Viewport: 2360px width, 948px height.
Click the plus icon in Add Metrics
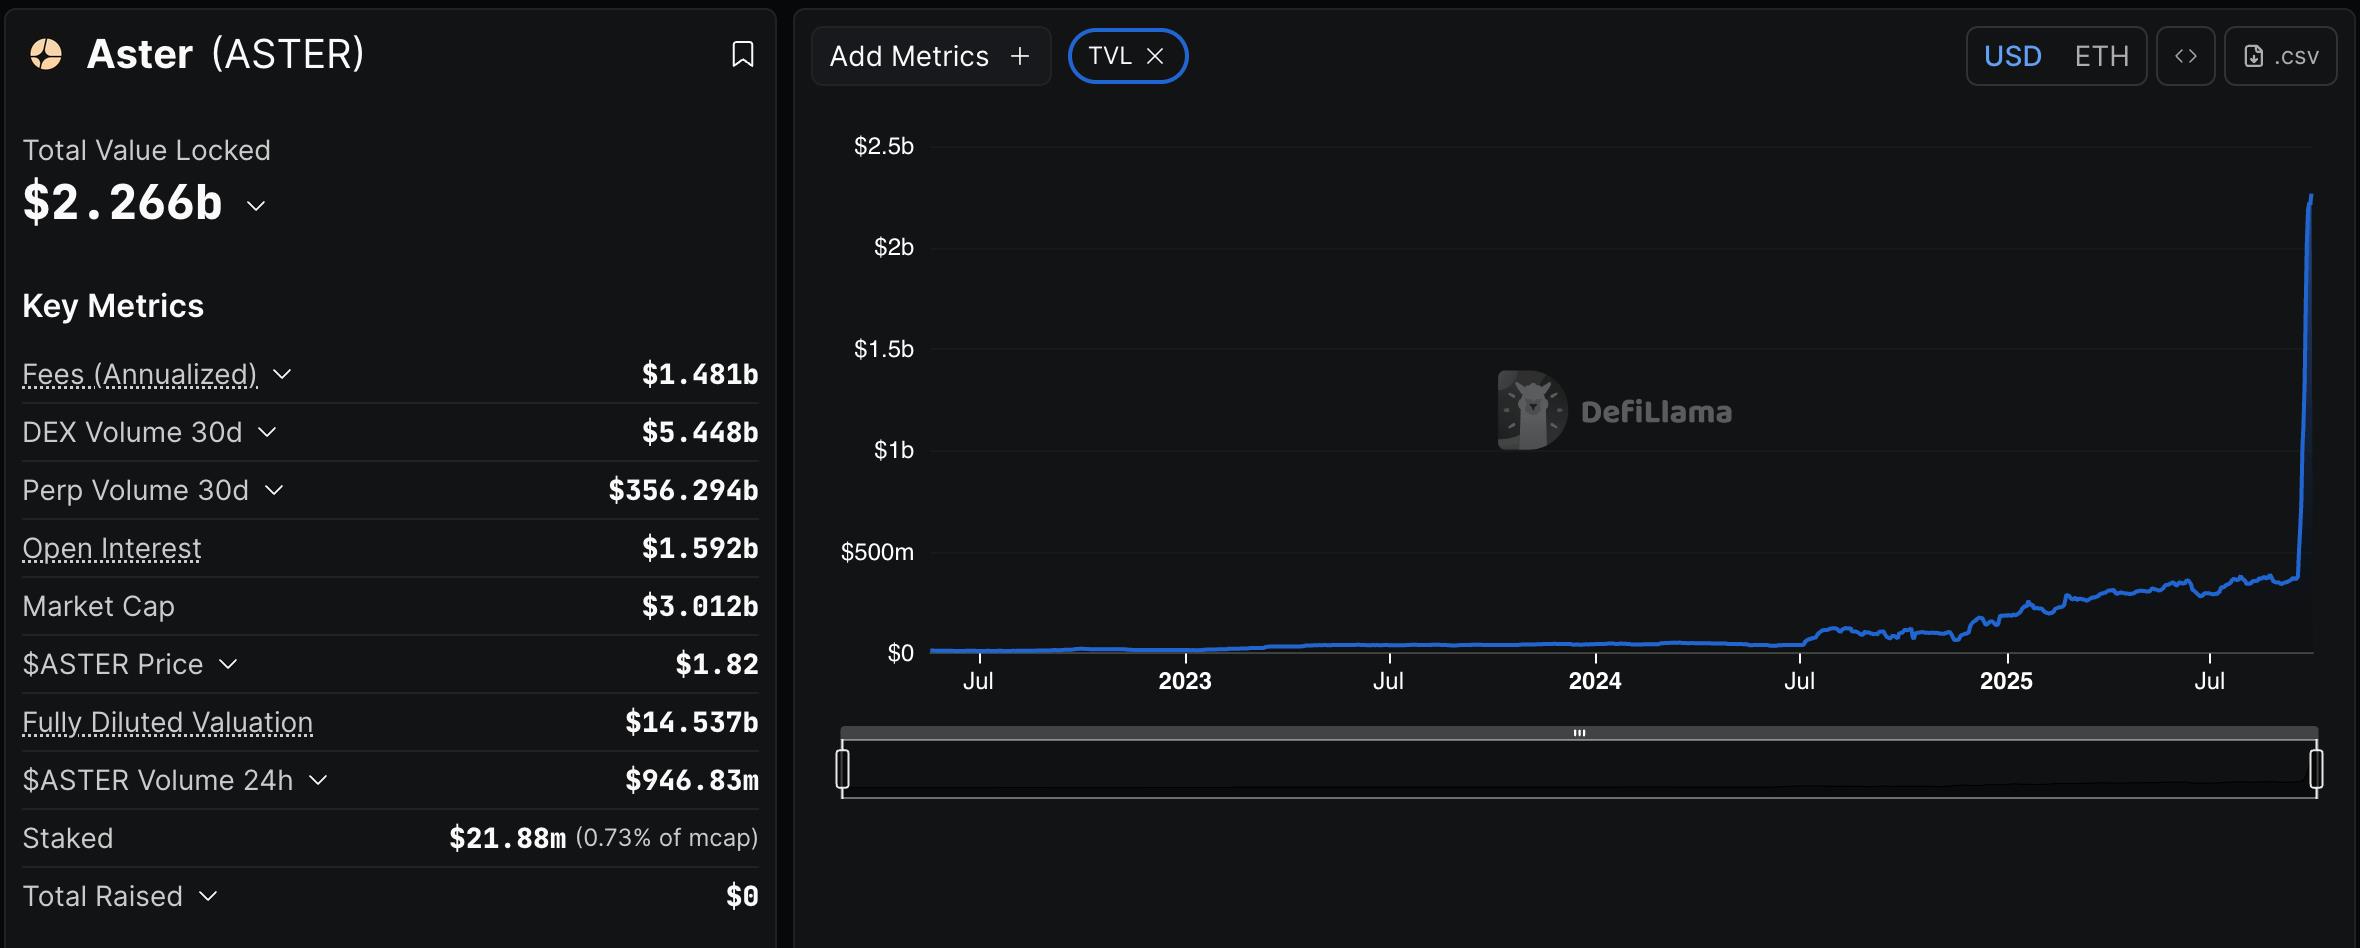pyautogui.click(x=1020, y=56)
